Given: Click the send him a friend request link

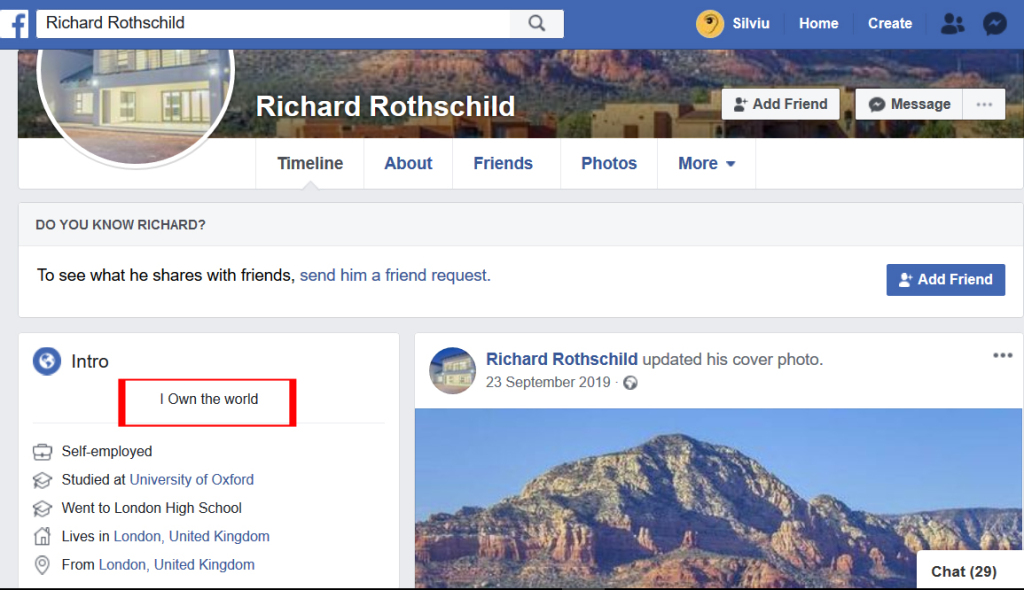Looking at the screenshot, I should pos(395,275).
